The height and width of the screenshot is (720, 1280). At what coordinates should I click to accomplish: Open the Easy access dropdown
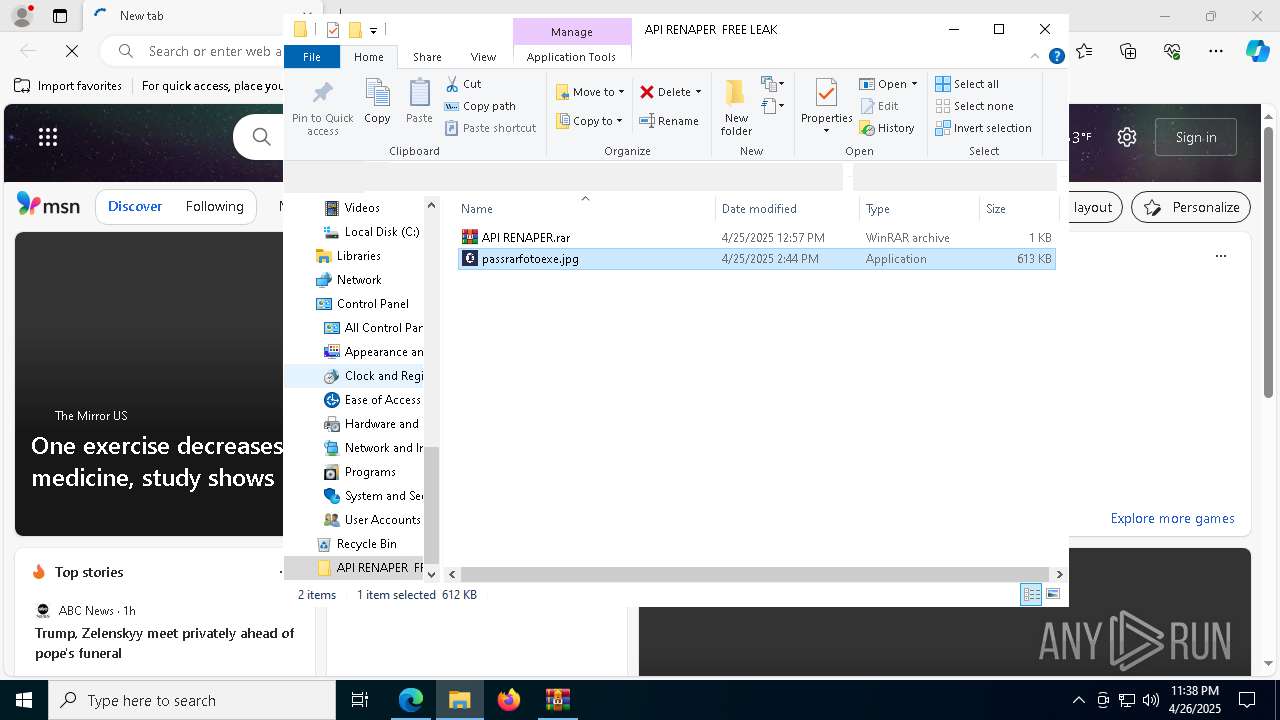click(x=772, y=106)
